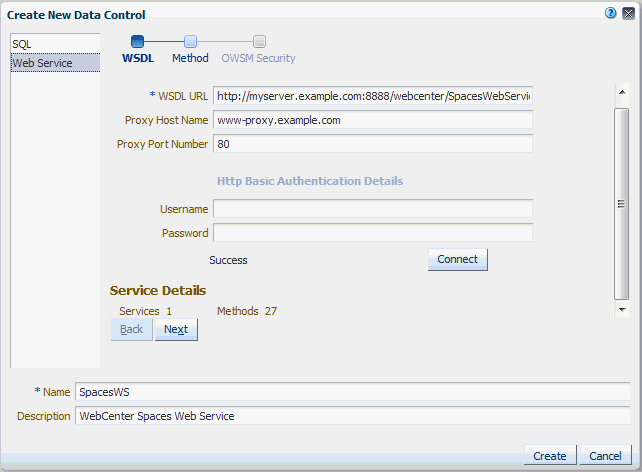Click the Proxy Host Name field

(373, 120)
